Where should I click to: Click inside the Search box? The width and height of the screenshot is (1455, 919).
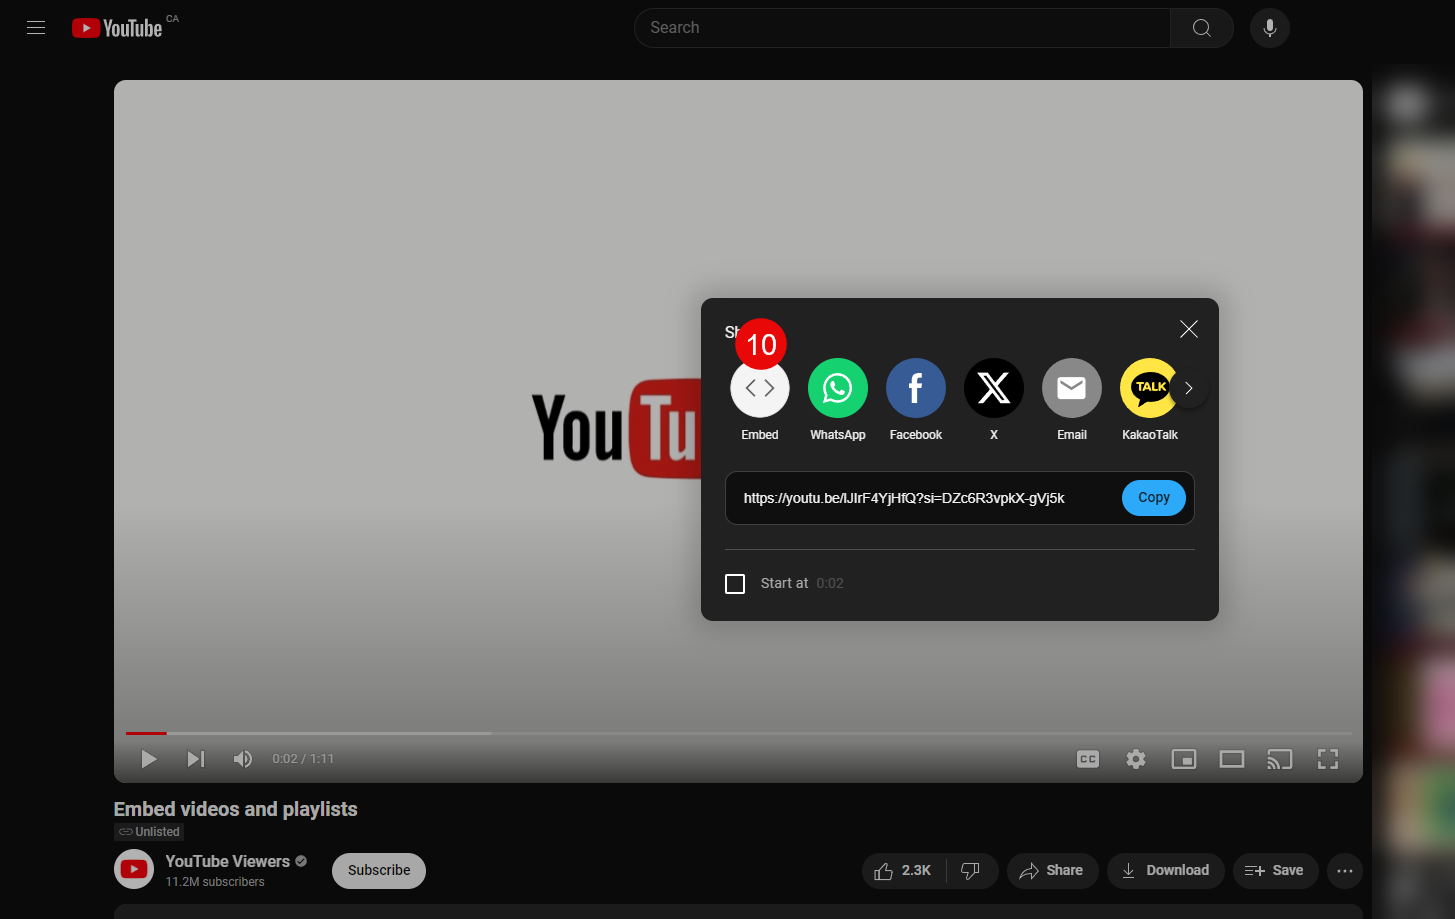pyautogui.click(x=902, y=28)
